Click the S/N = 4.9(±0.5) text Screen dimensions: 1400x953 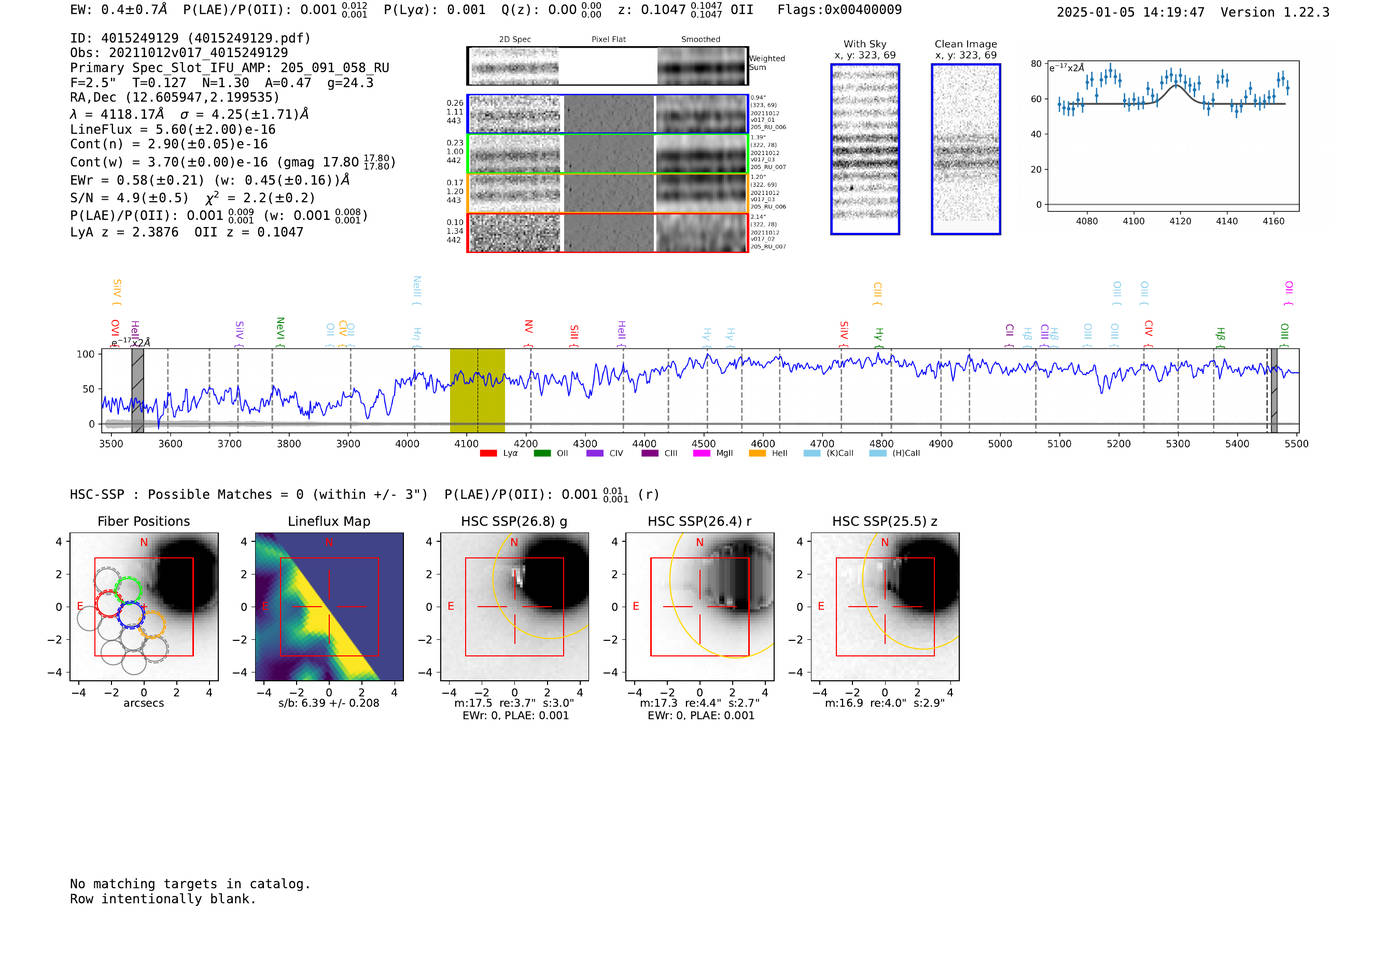[x=129, y=197]
